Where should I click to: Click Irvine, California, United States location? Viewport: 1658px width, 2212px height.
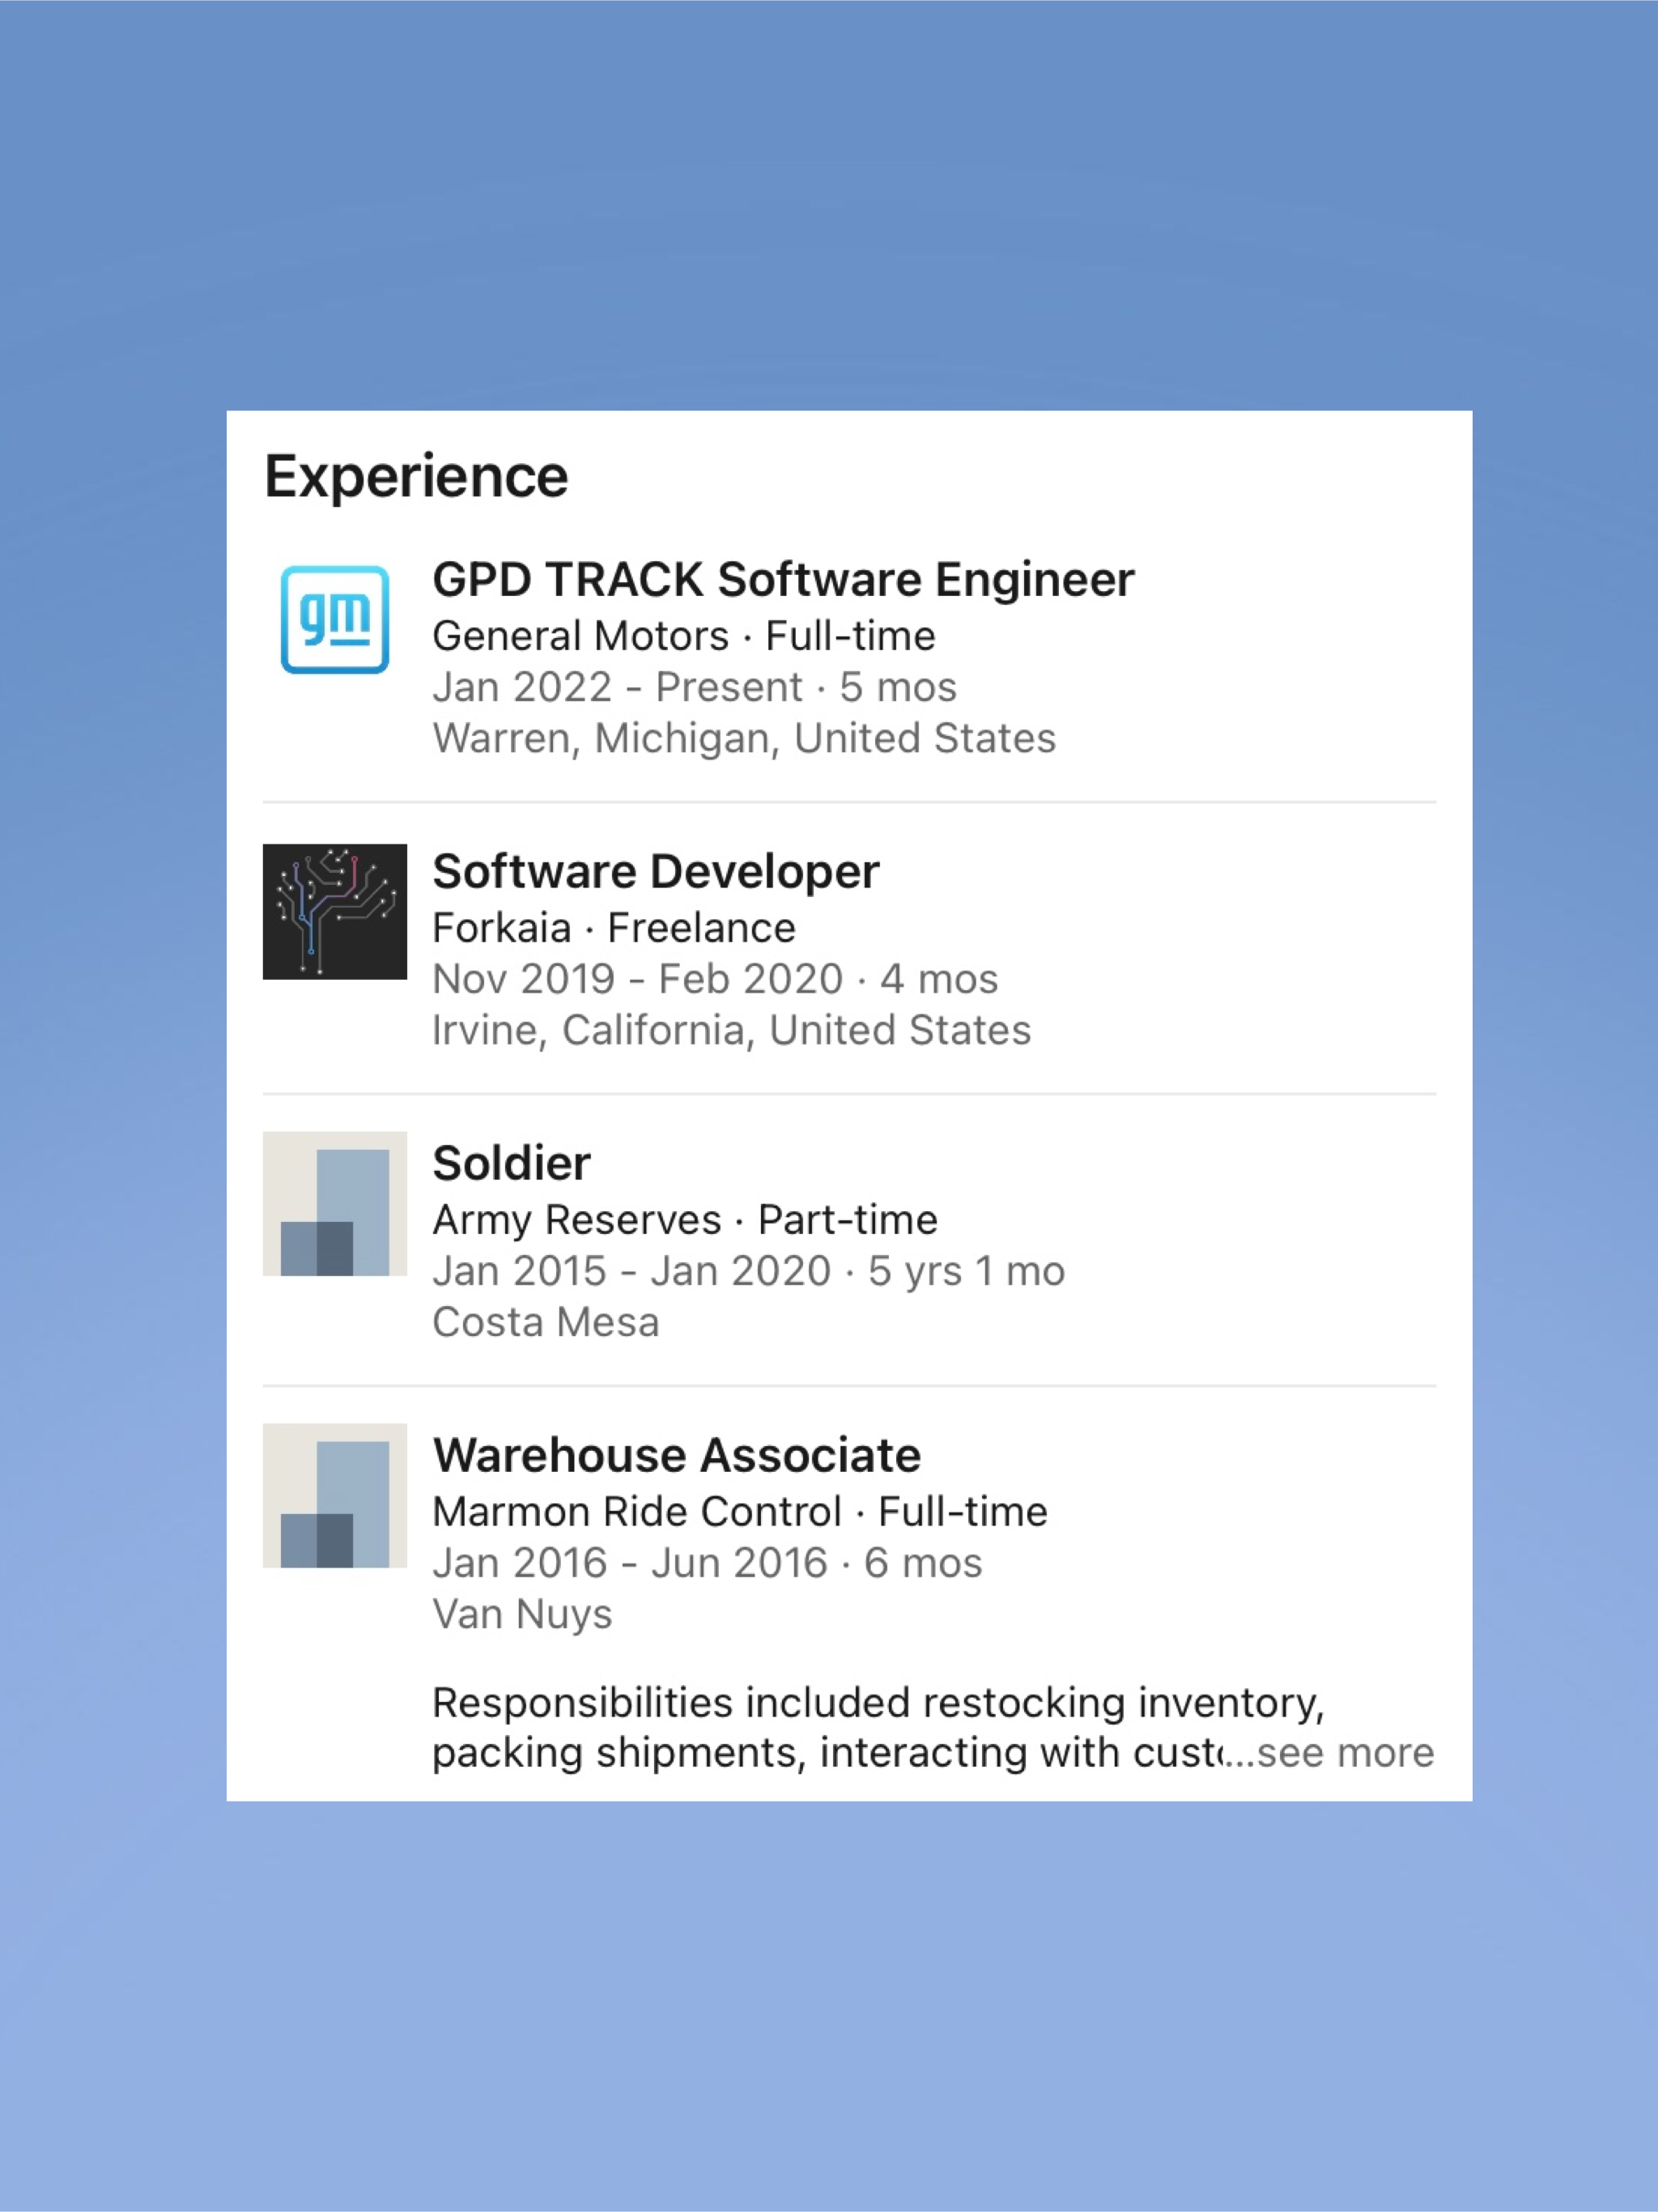click(731, 1030)
